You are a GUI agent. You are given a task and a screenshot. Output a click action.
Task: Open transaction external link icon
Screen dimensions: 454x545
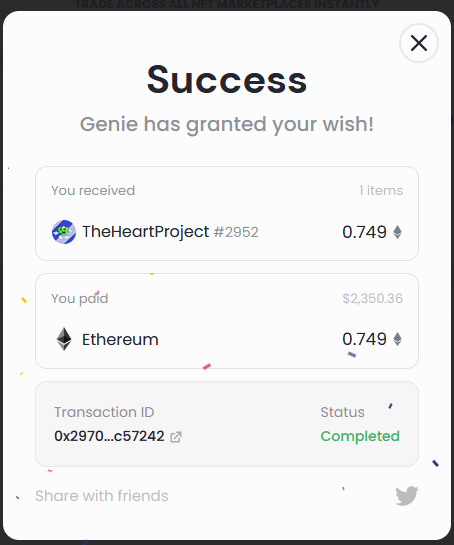pyautogui.click(x=176, y=437)
